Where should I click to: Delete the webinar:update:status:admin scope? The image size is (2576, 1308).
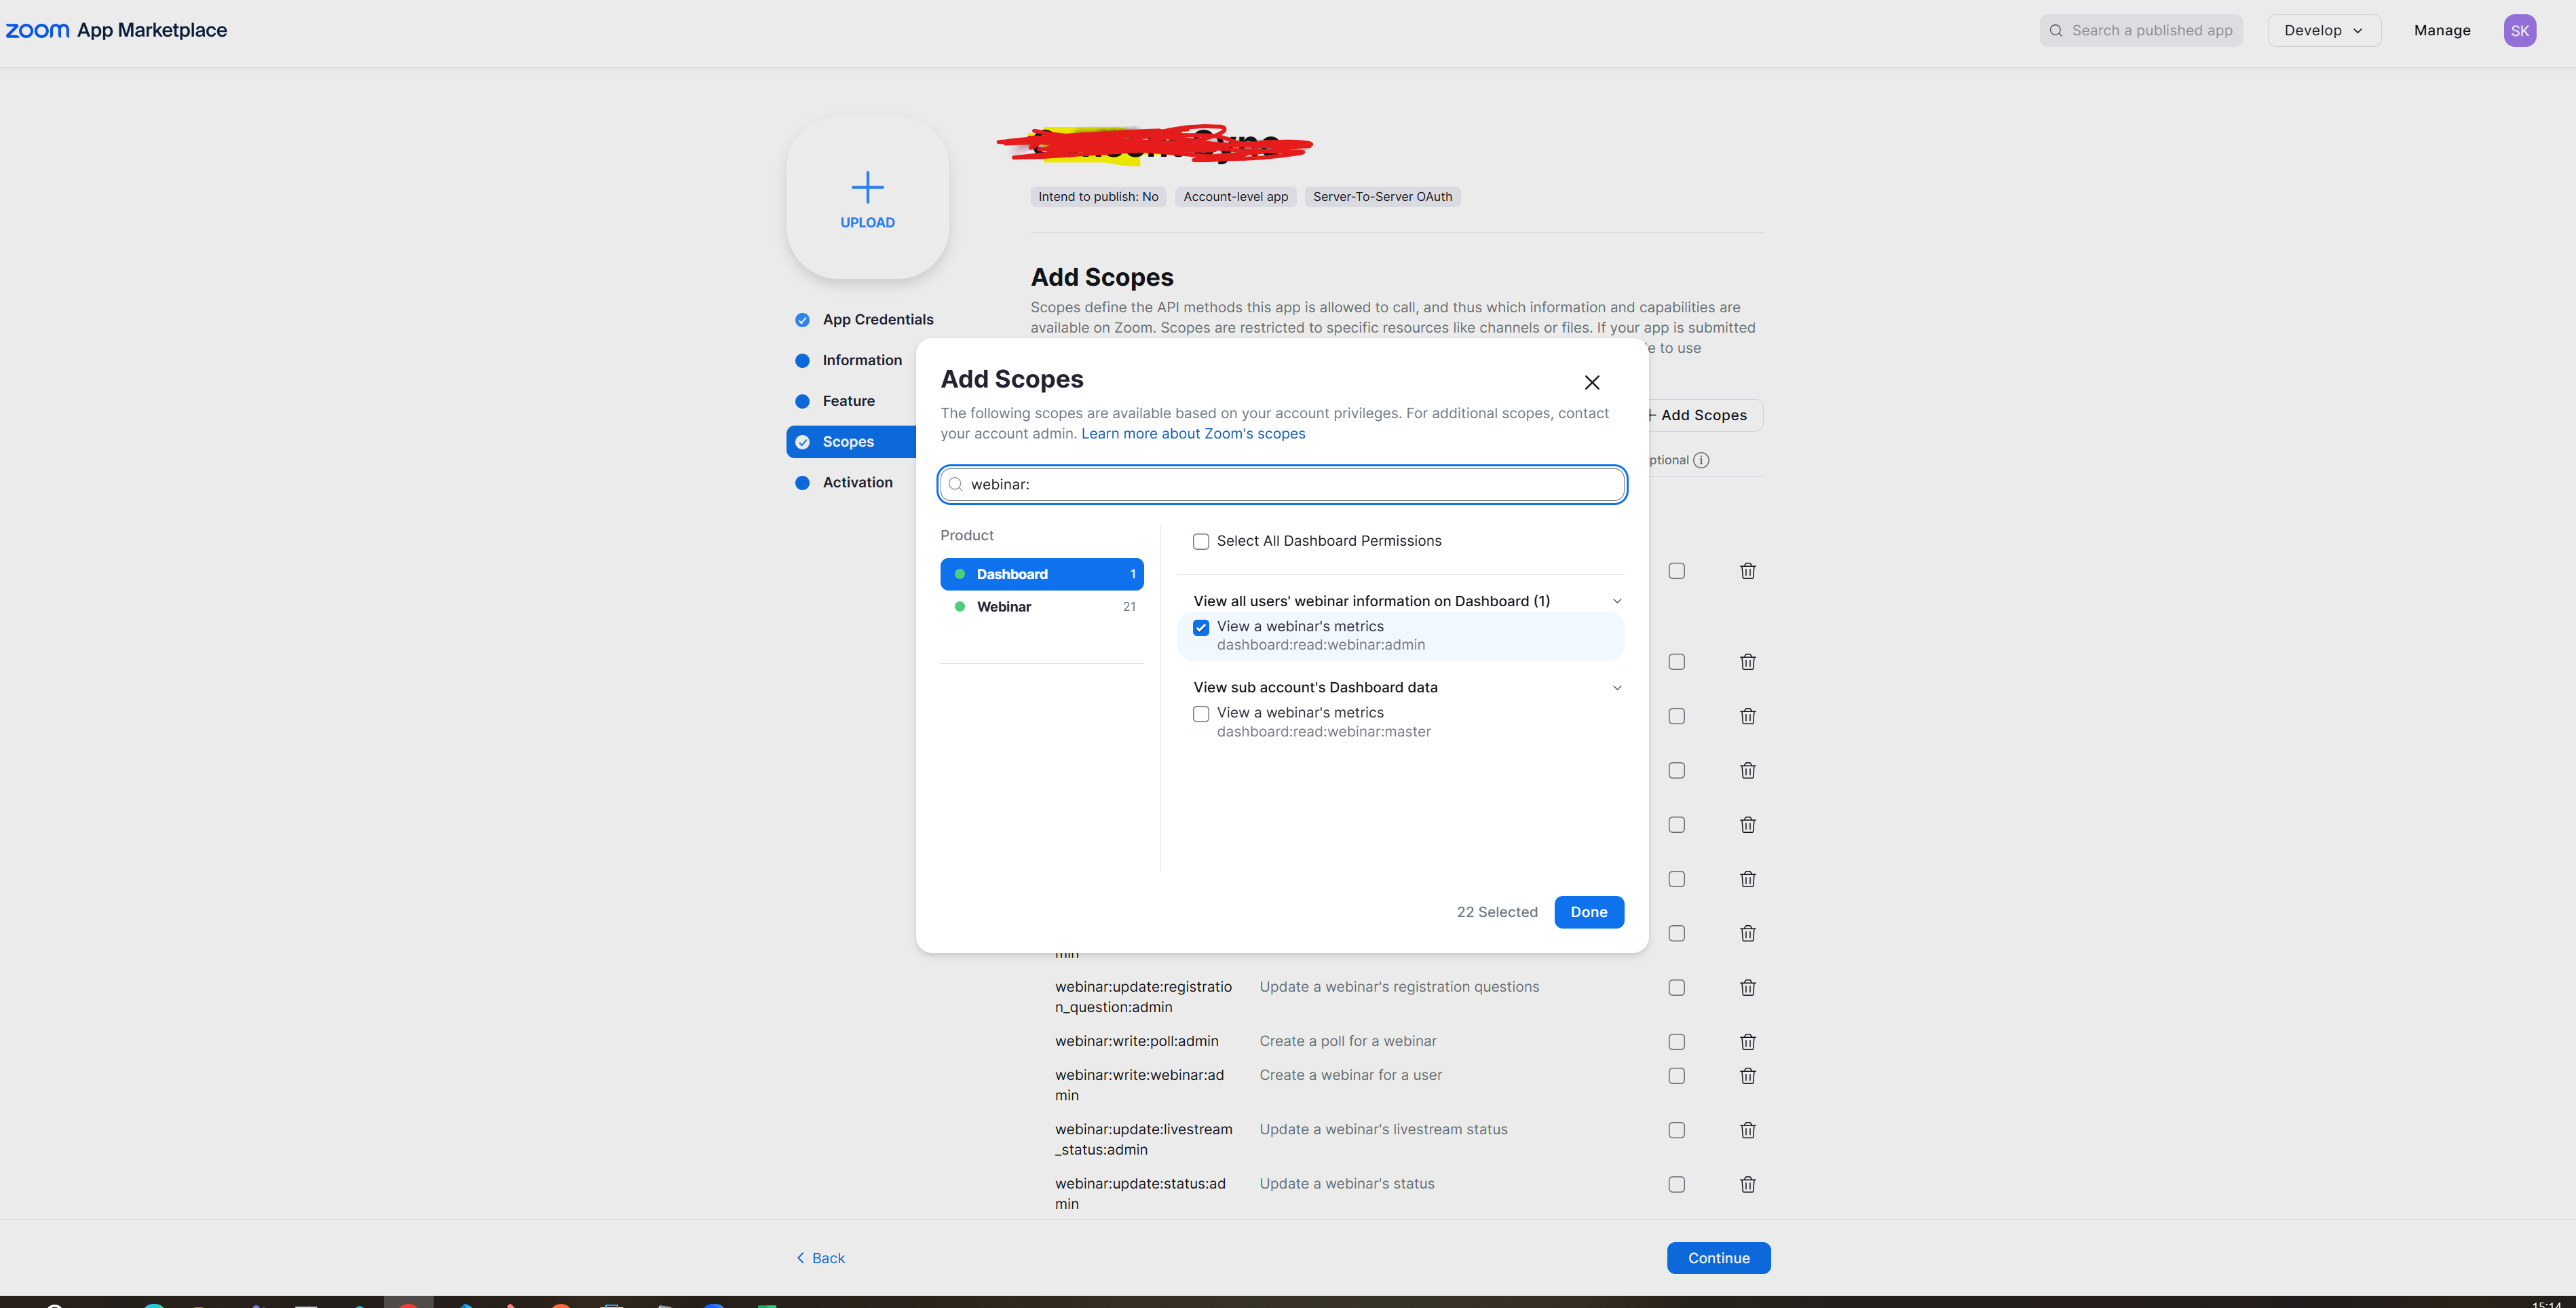point(1747,1184)
